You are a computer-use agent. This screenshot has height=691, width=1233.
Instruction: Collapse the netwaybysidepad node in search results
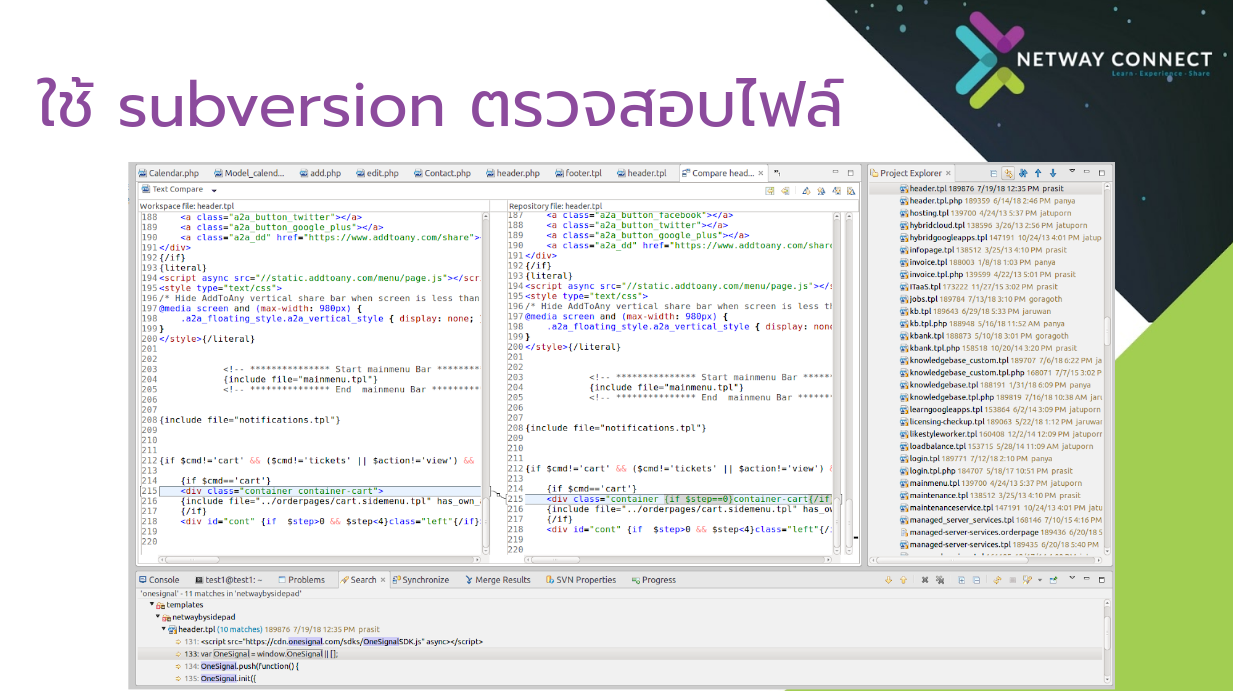tap(158, 617)
